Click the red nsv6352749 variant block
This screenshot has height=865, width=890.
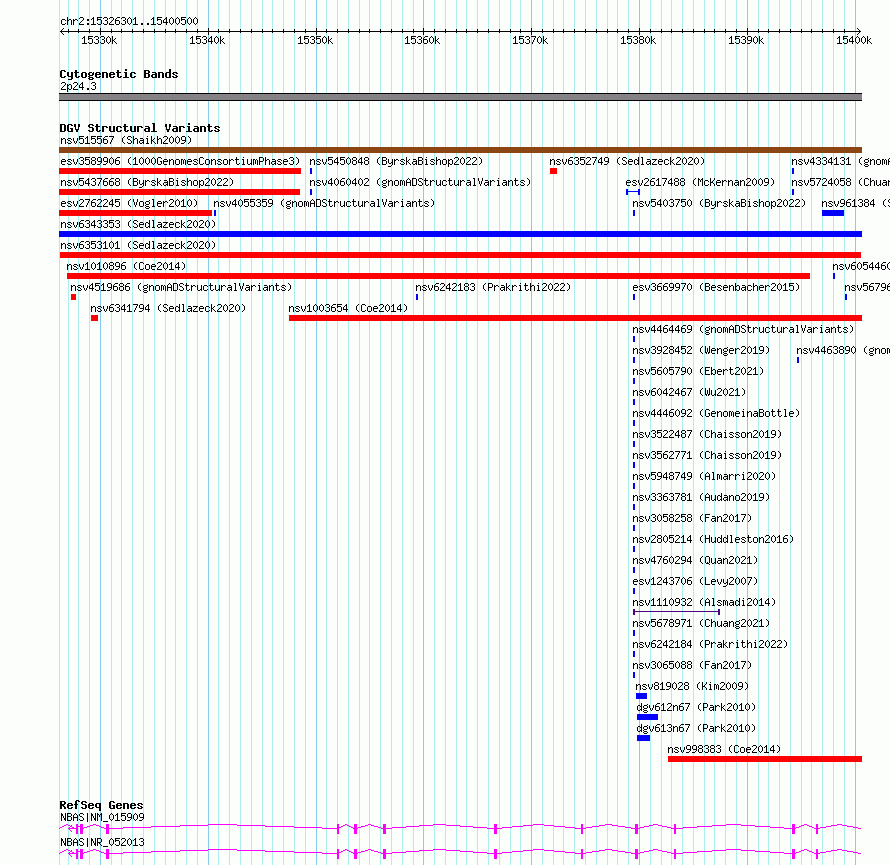pyautogui.click(x=553, y=171)
